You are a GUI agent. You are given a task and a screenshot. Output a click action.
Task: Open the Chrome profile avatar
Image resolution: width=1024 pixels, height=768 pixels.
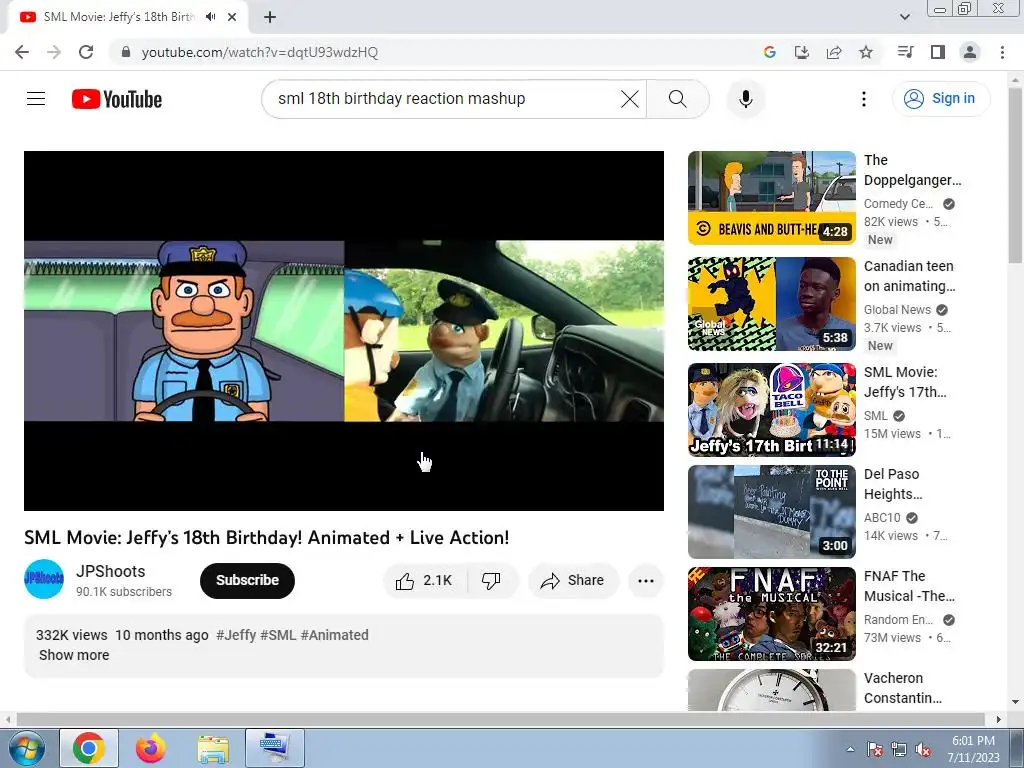970,52
